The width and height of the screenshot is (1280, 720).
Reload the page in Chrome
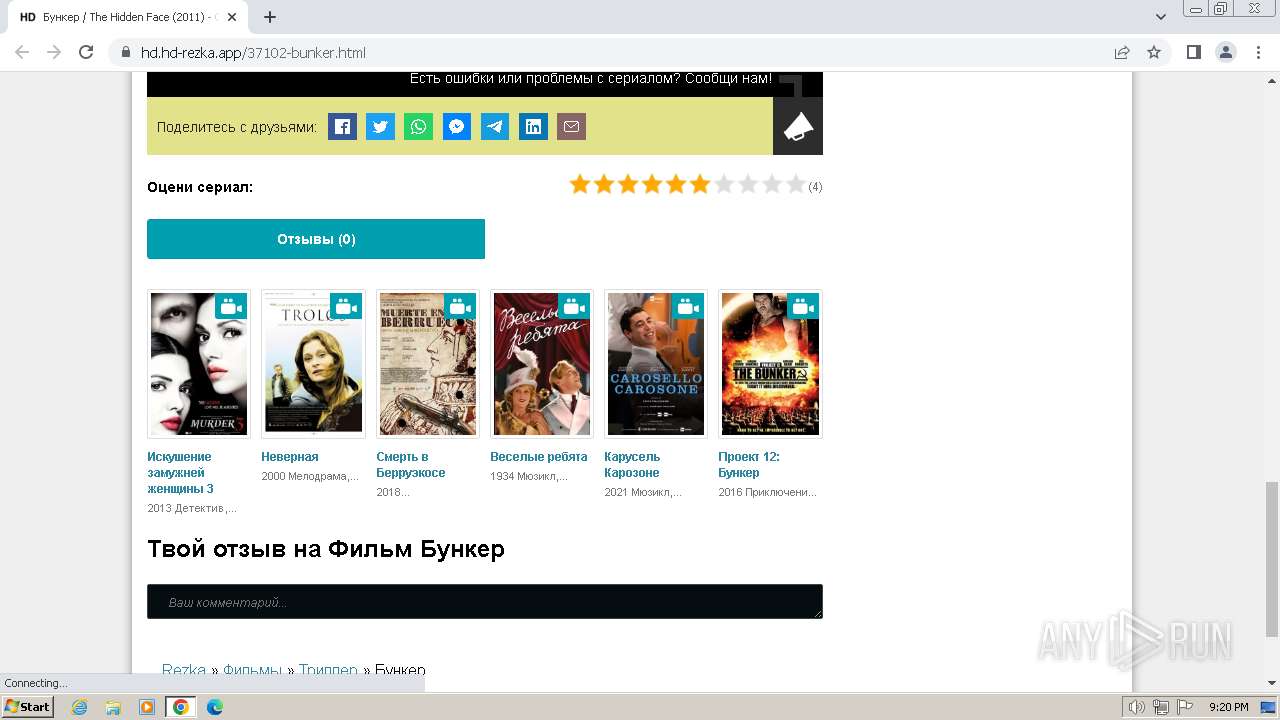tap(86, 52)
